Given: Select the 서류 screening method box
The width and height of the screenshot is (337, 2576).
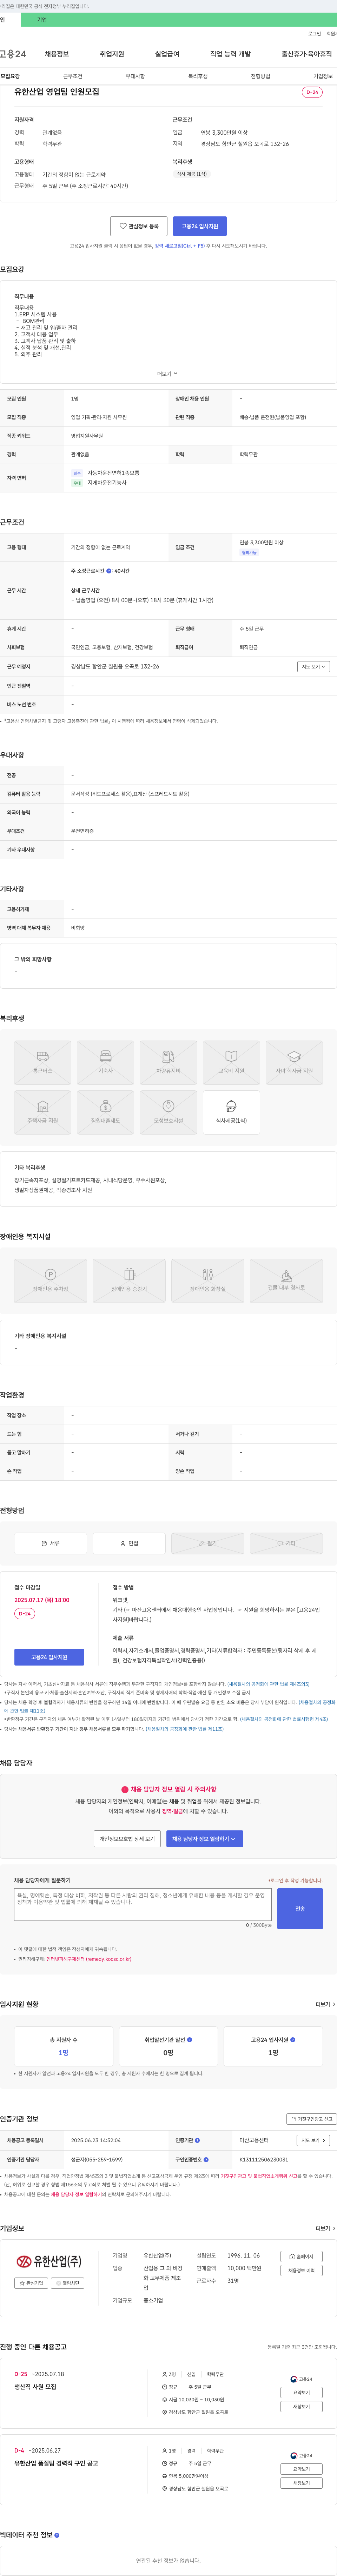Looking at the screenshot, I should point(50,1543).
